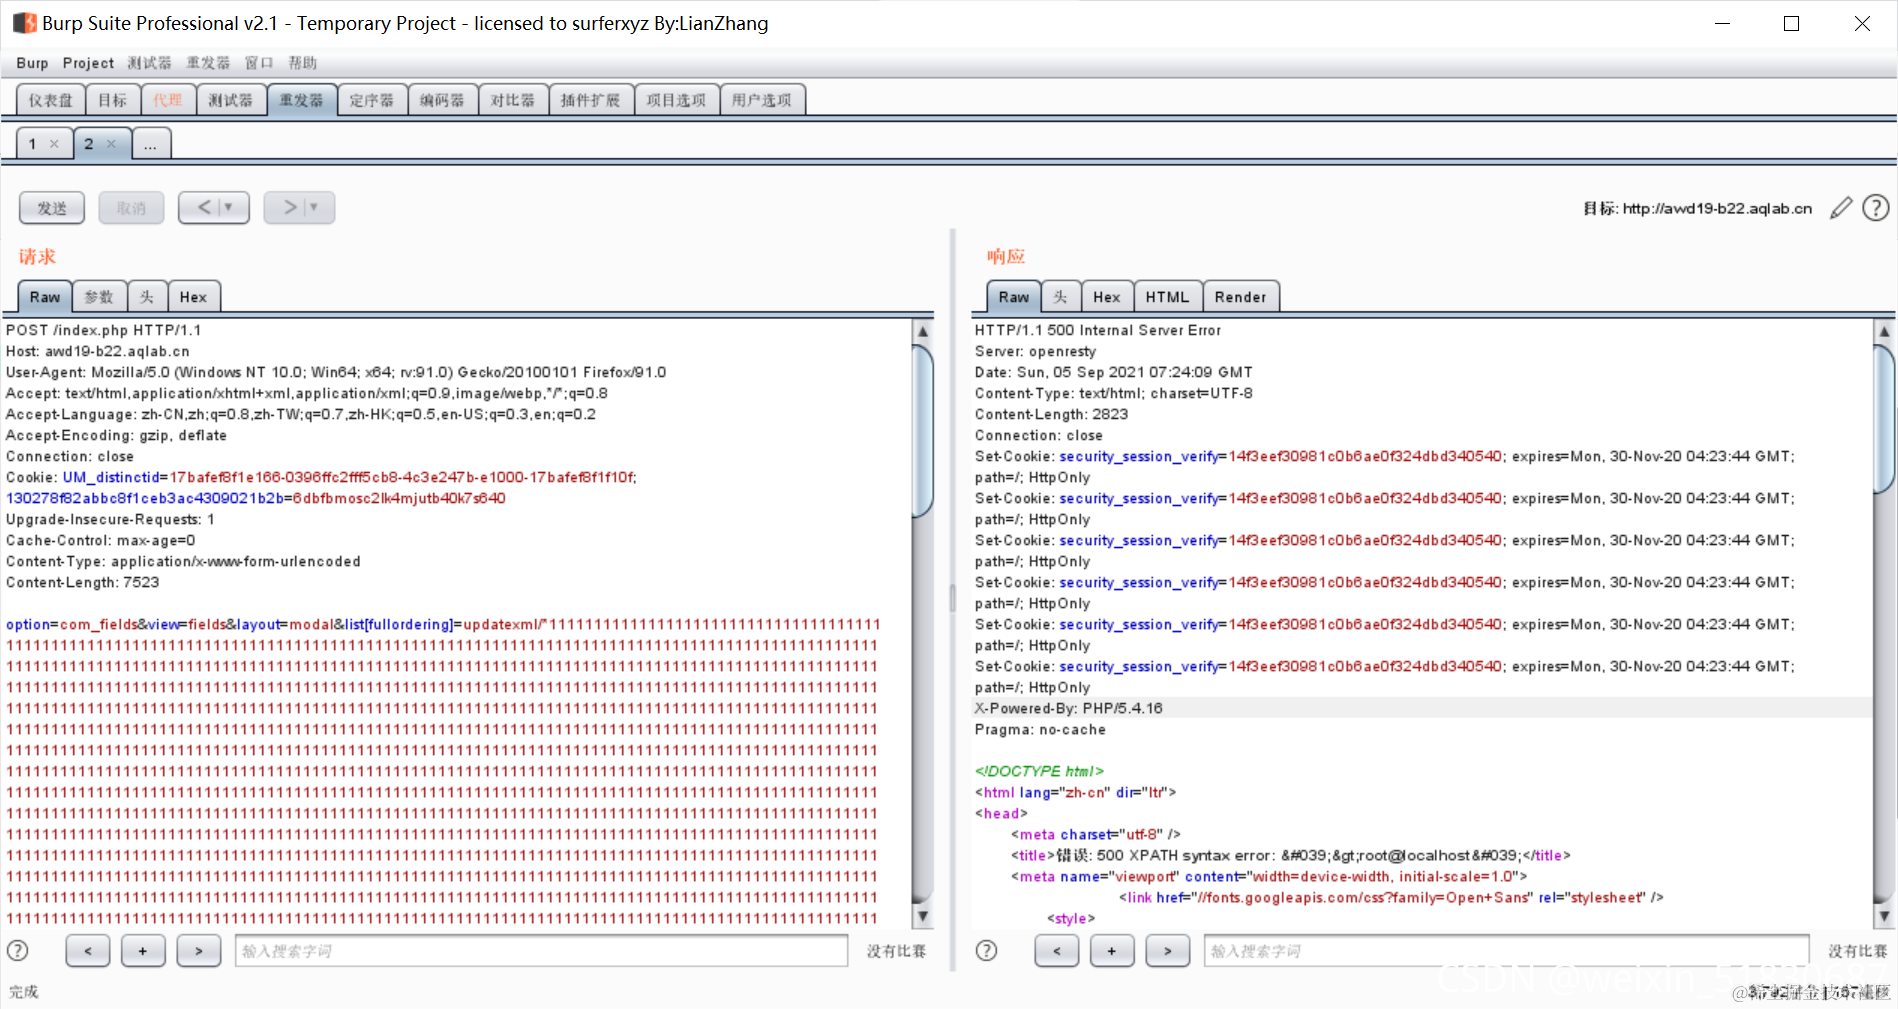Viewport: 1898px width, 1009px height.
Task: Switch to the 仪表盘 tab
Action: tap(51, 100)
